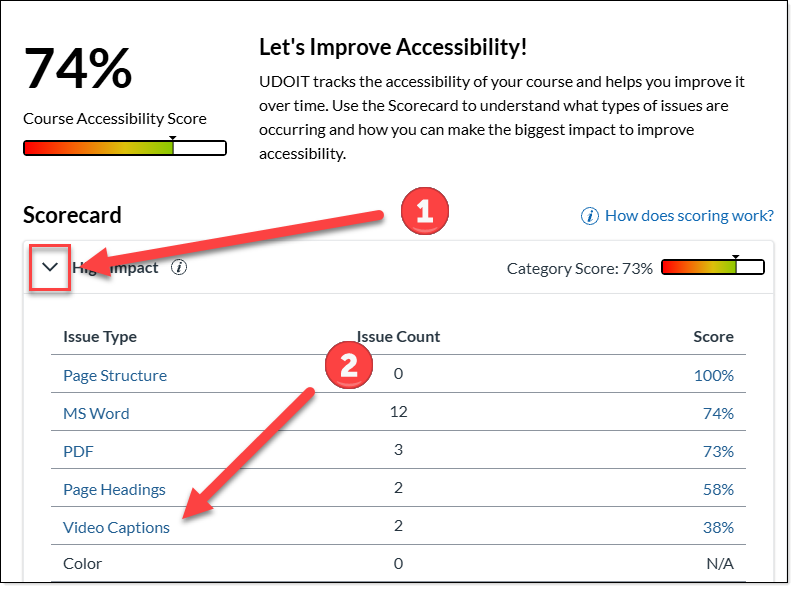Open the Page Structure issue type
The height and width of the screenshot is (589, 794).
coord(115,376)
